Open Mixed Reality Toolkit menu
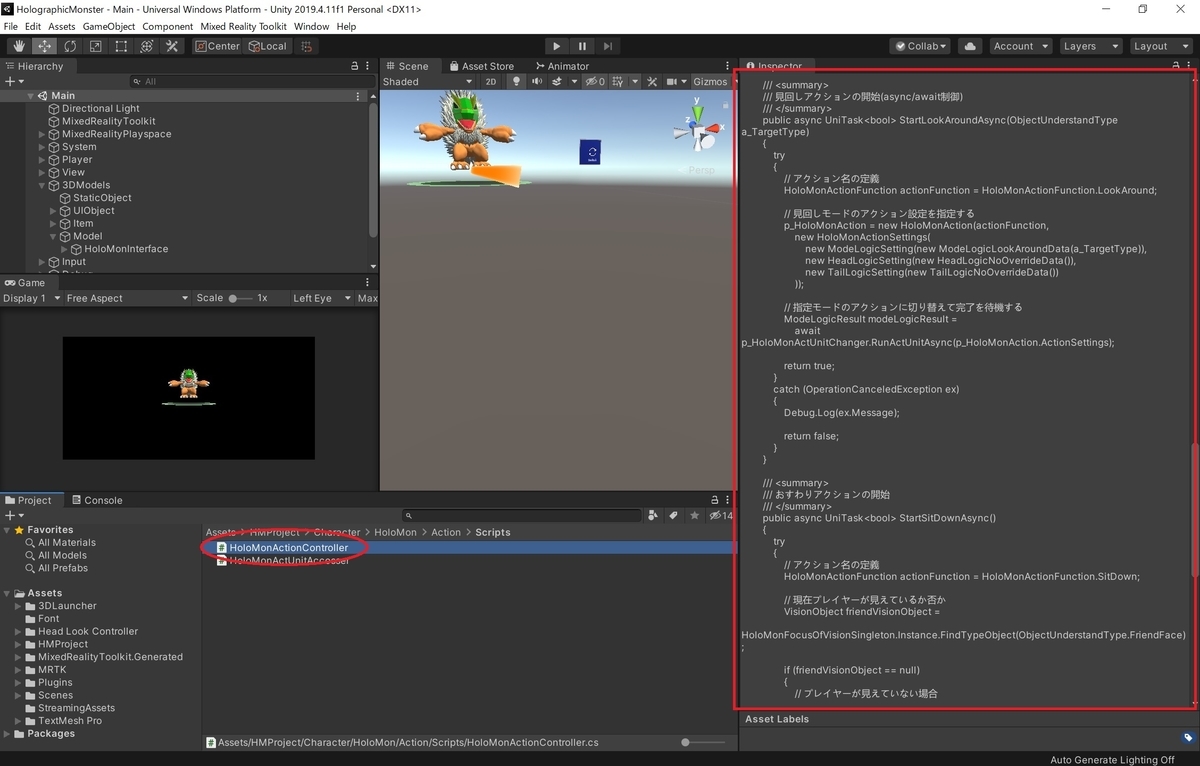The height and width of the screenshot is (766, 1200). (243, 26)
